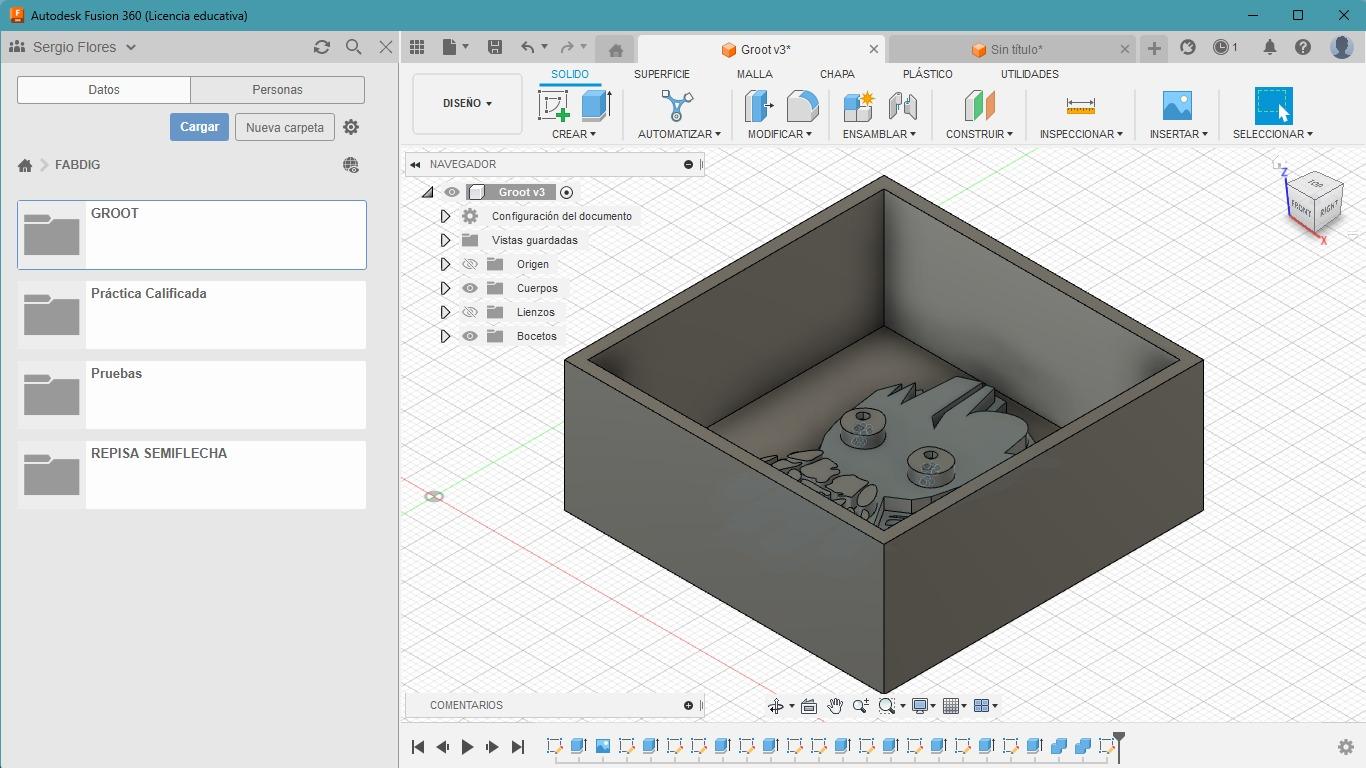Go to the Home tab icon

(x=616, y=50)
